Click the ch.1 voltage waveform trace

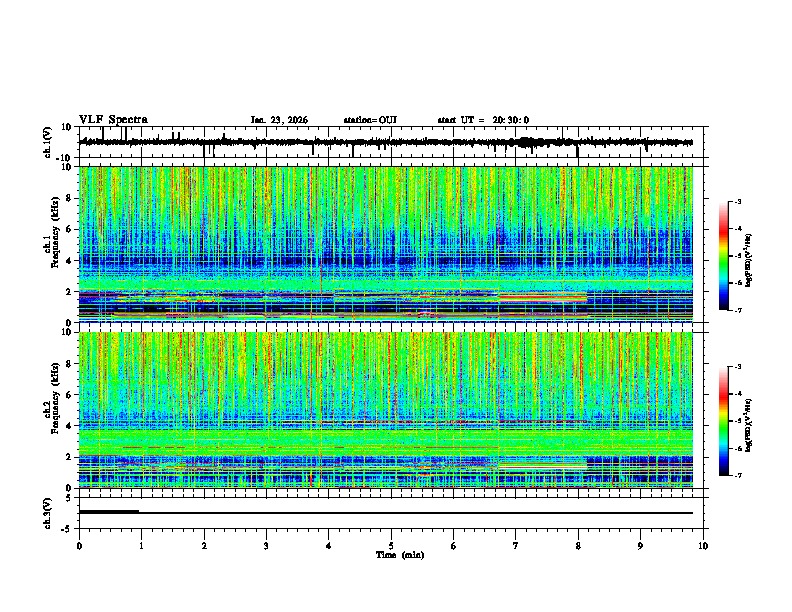(x=386, y=142)
